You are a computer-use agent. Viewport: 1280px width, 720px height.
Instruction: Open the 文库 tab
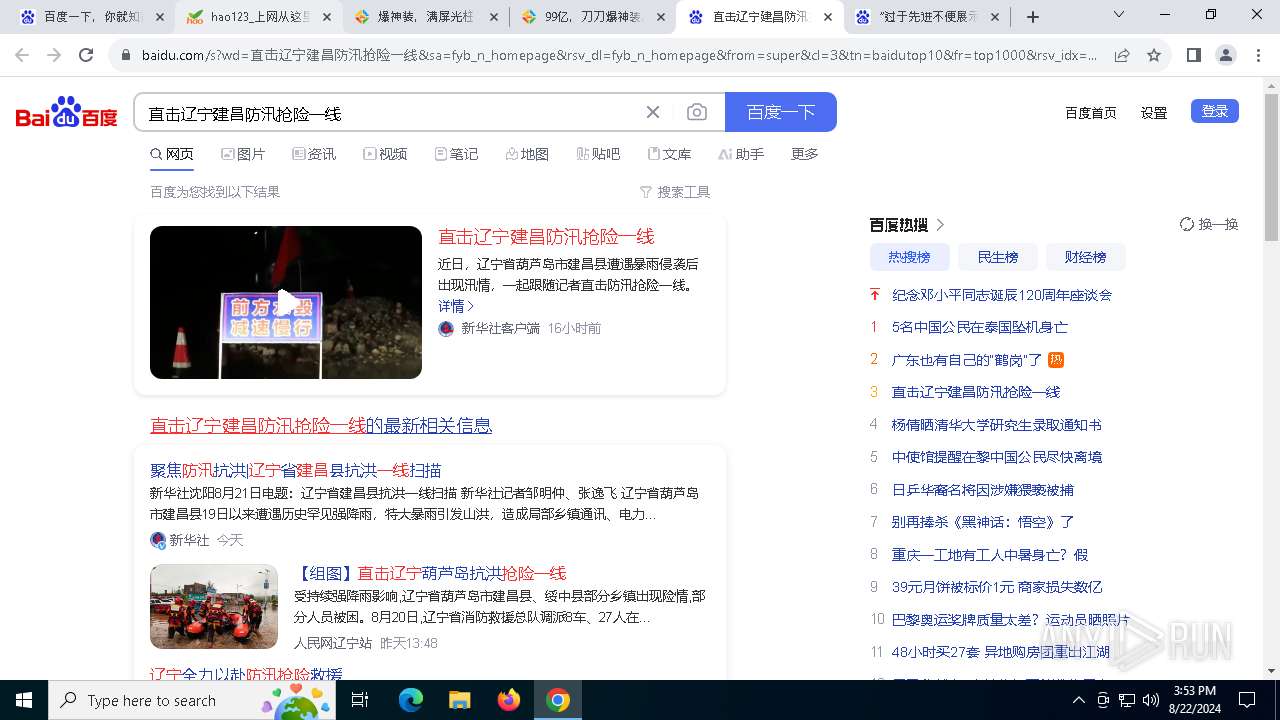point(669,154)
